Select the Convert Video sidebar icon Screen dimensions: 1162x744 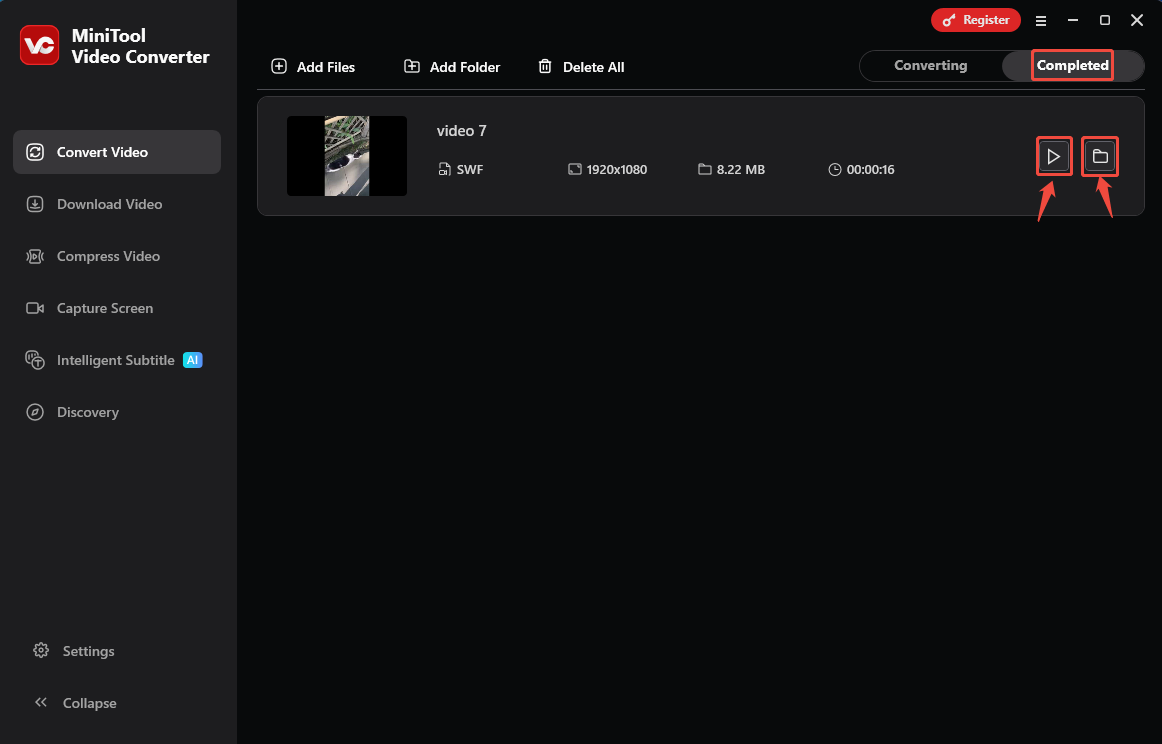coord(36,151)
